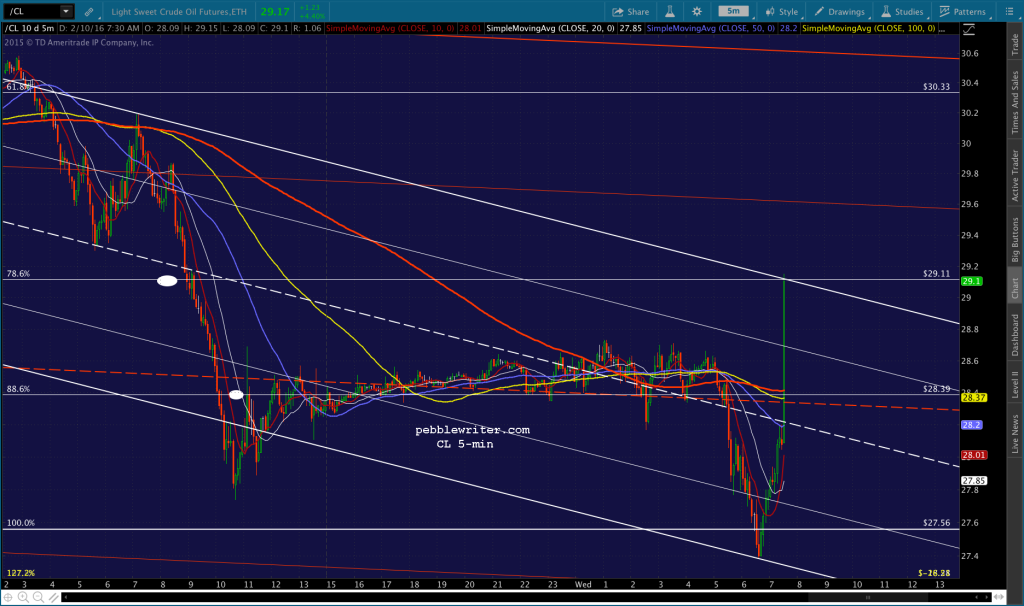Open the Live News sidebar tab
Screen dimensions: 1024x606
pyautogui.click(x=1015, y=434)
